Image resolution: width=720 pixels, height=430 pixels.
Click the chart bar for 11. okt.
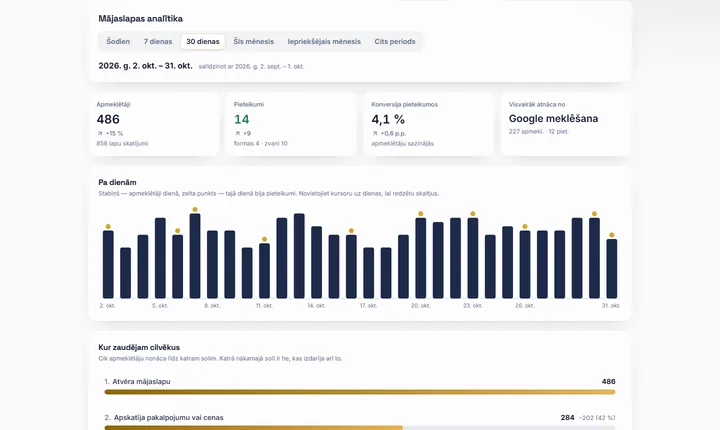(264, 271)
